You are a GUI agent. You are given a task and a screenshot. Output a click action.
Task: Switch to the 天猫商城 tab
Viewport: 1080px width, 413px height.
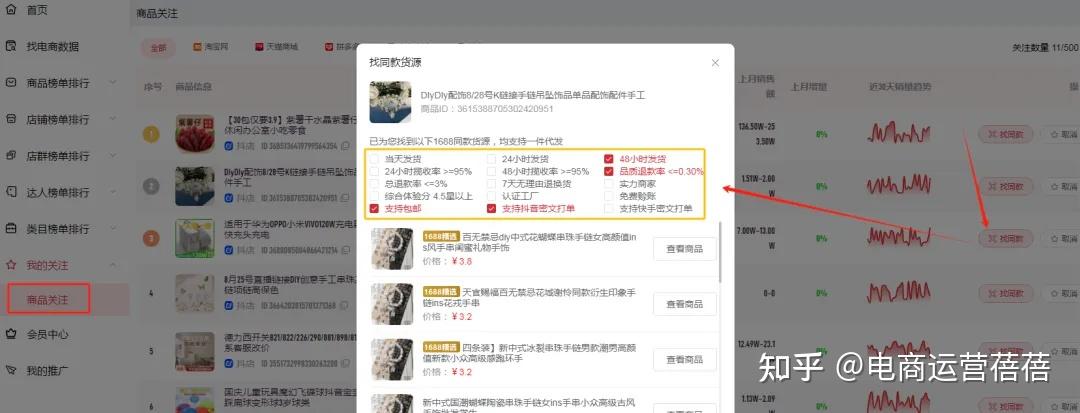[277, 47]
